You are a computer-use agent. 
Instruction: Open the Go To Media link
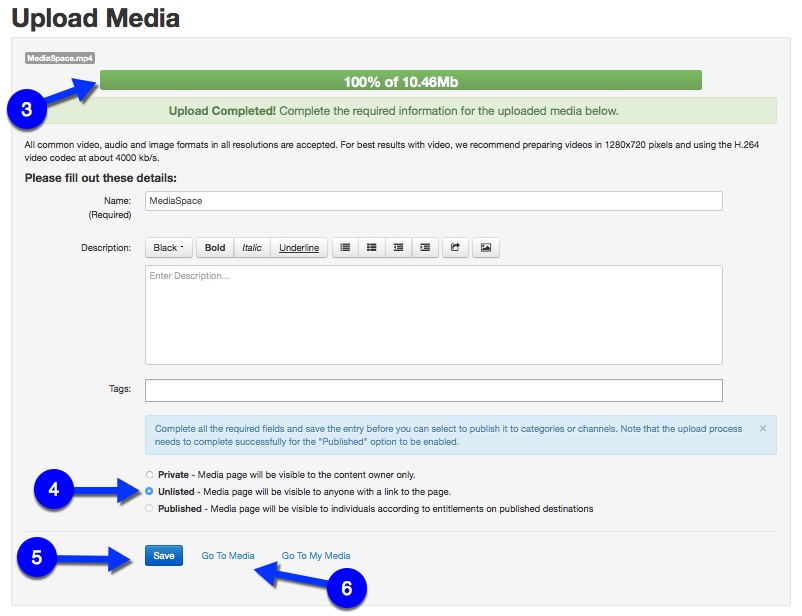click(228, 556)
